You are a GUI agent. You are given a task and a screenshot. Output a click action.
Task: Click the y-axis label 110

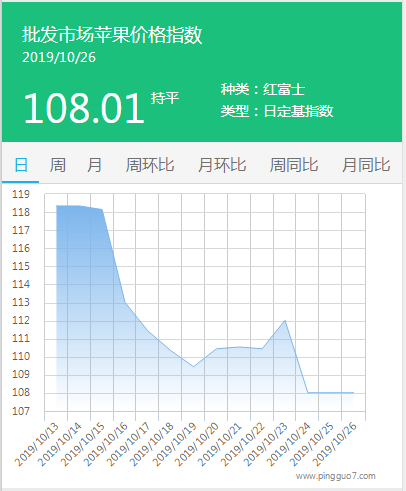tap(21, 356)
